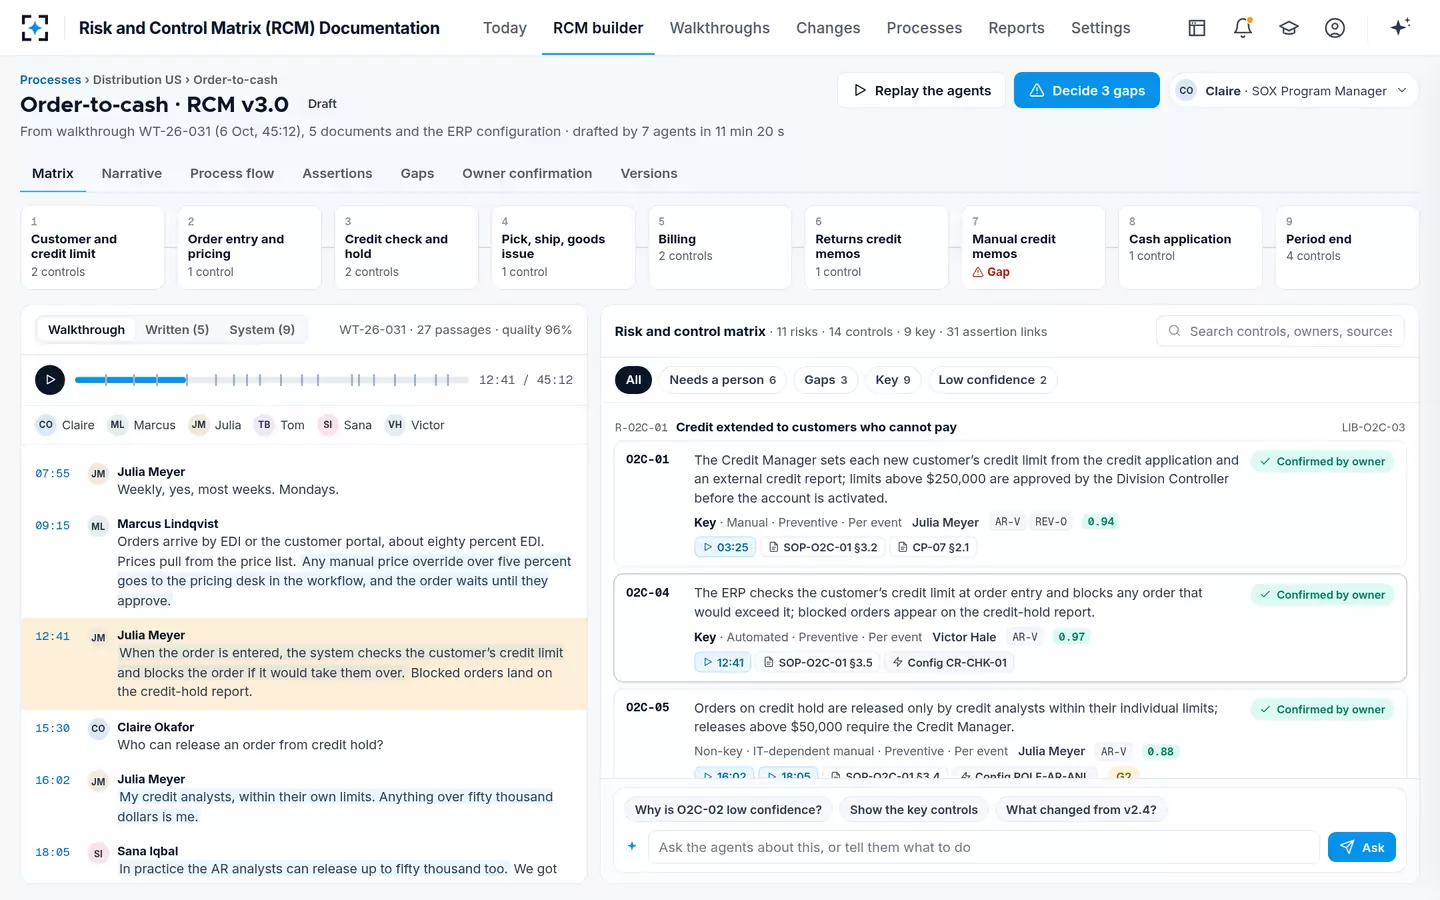Screen dimensions: 1440x900
Task: Open Config CR-CHK-01 system reference
Action: coord(950,662)
